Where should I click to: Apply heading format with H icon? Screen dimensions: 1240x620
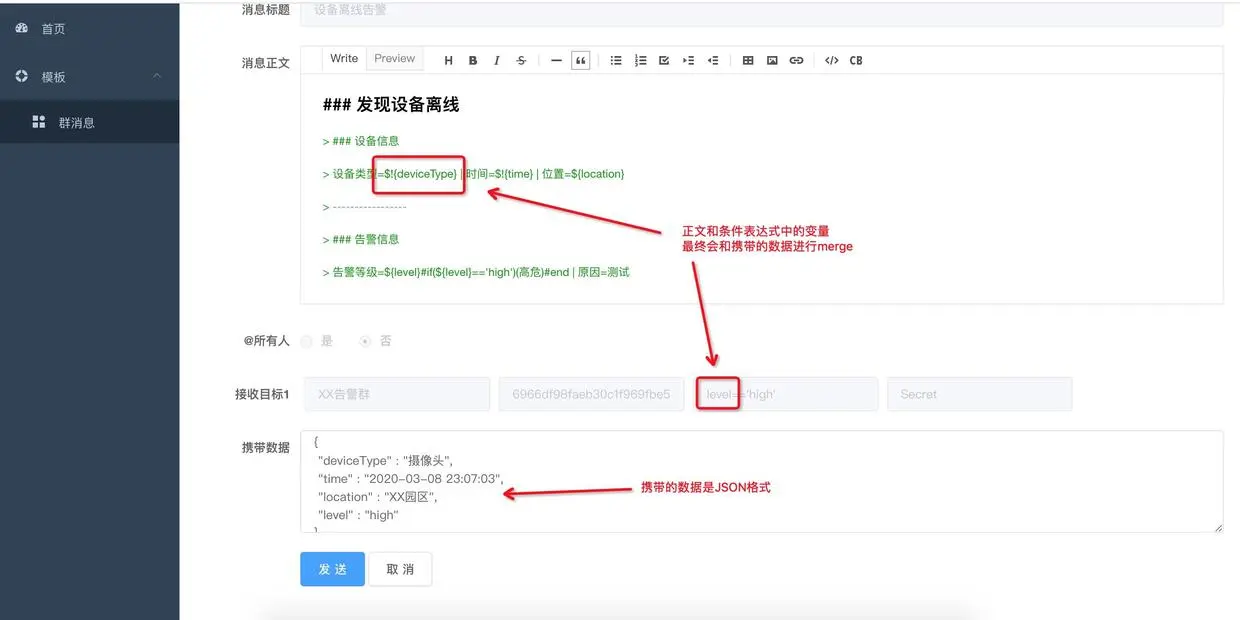448,60
